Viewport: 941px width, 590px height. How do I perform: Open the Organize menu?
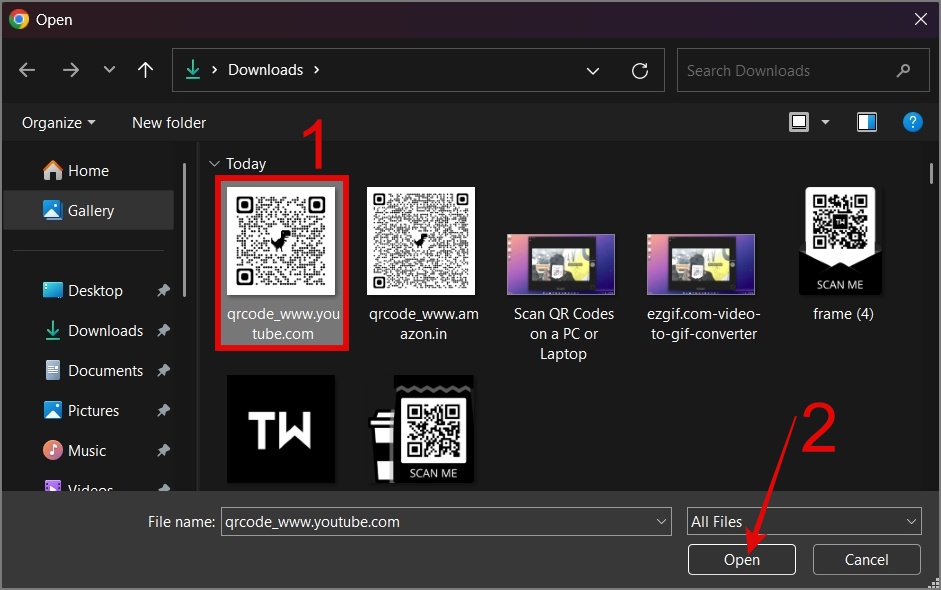click(x=59, y=122)
